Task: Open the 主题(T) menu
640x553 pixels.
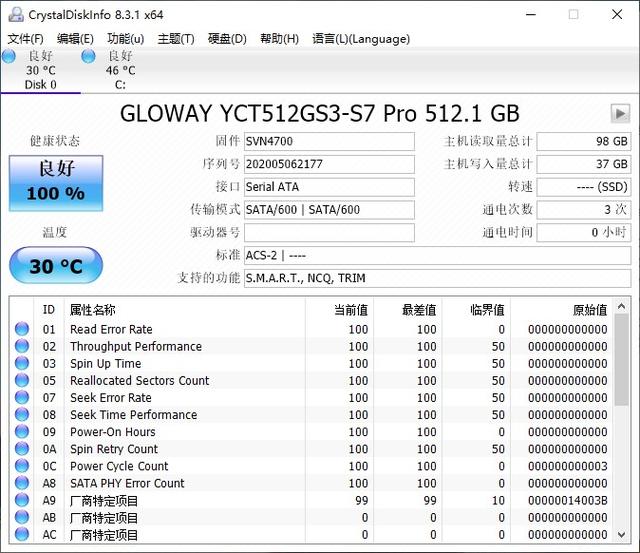Action: click(x=176, y=39)
